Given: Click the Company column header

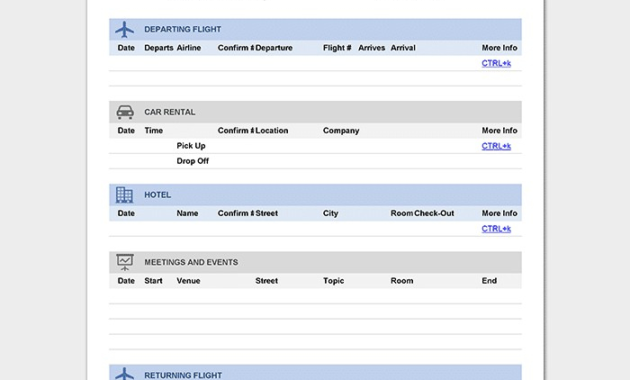Looking at the screenshot, I should pos(341,131).
